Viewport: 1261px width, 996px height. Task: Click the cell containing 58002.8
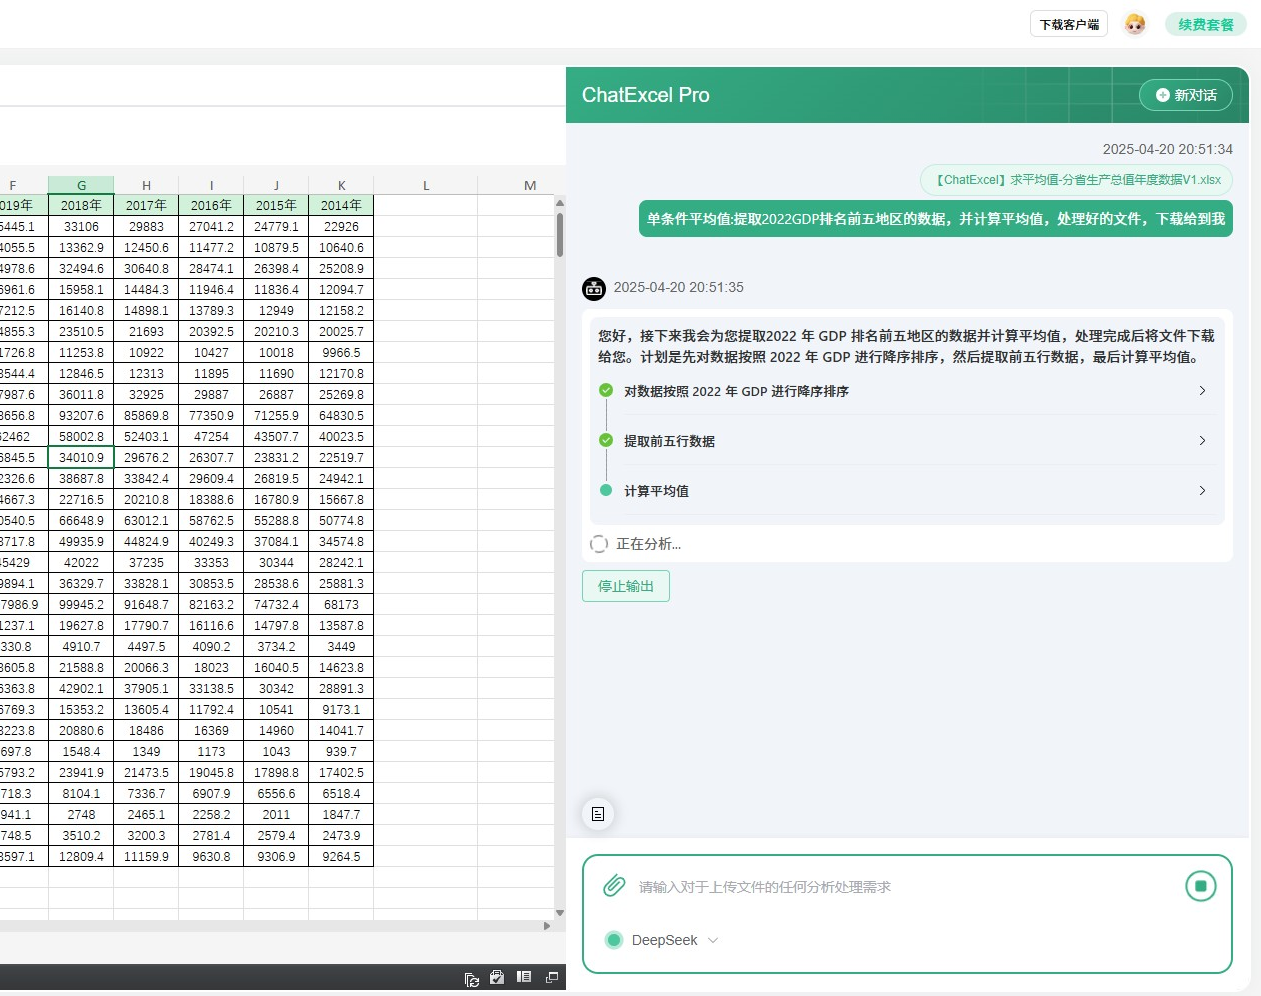(x=81, y=437)
